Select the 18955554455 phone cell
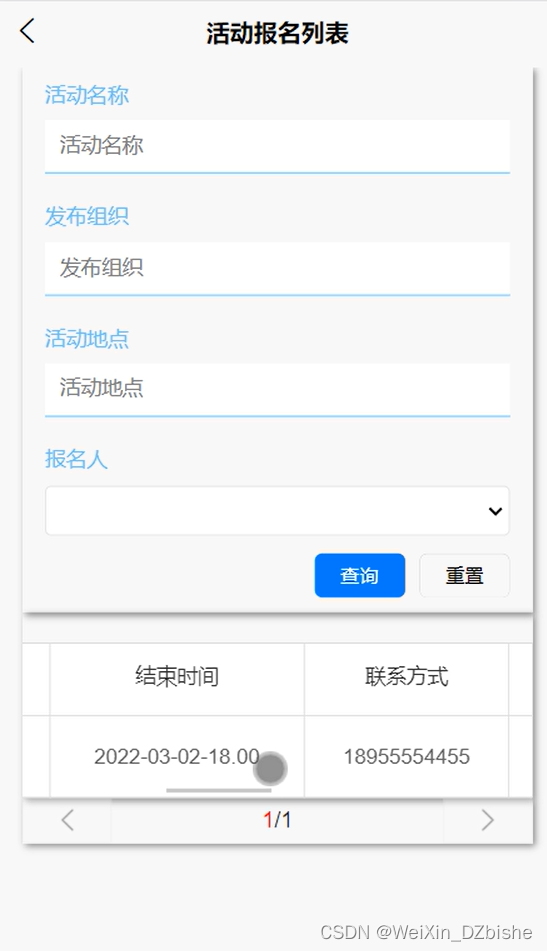 tap(406, 756)
